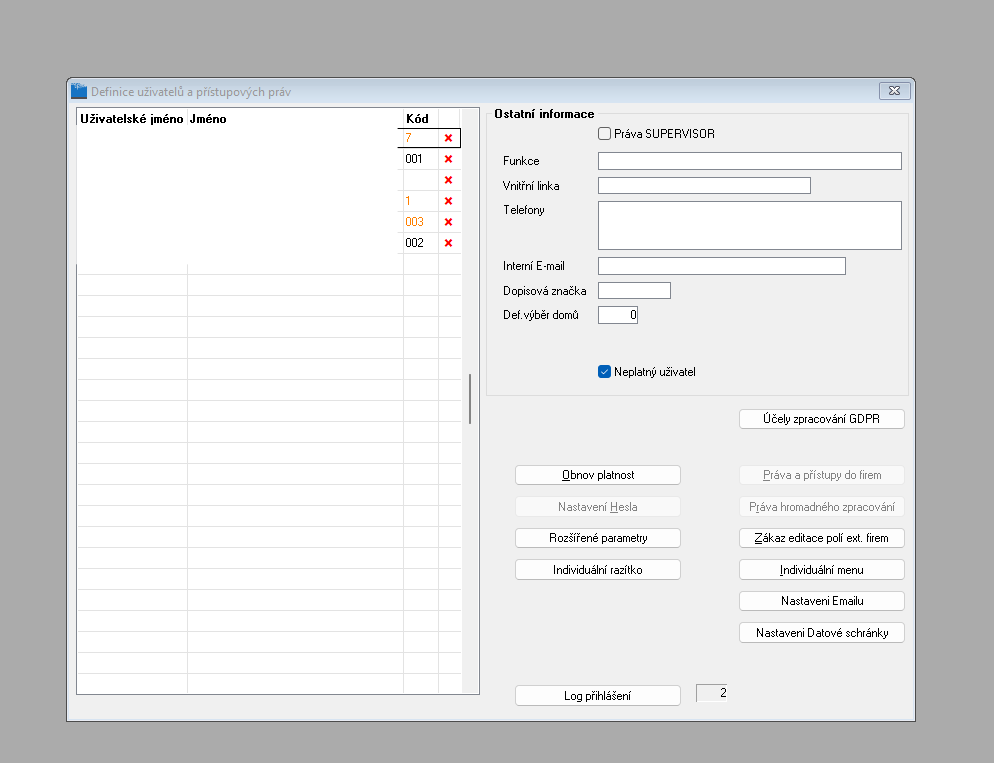Image resolution: width=994 pixels, height=763 pixels.
Task: Select the cell with code 001
Action: tap(421, 159)
